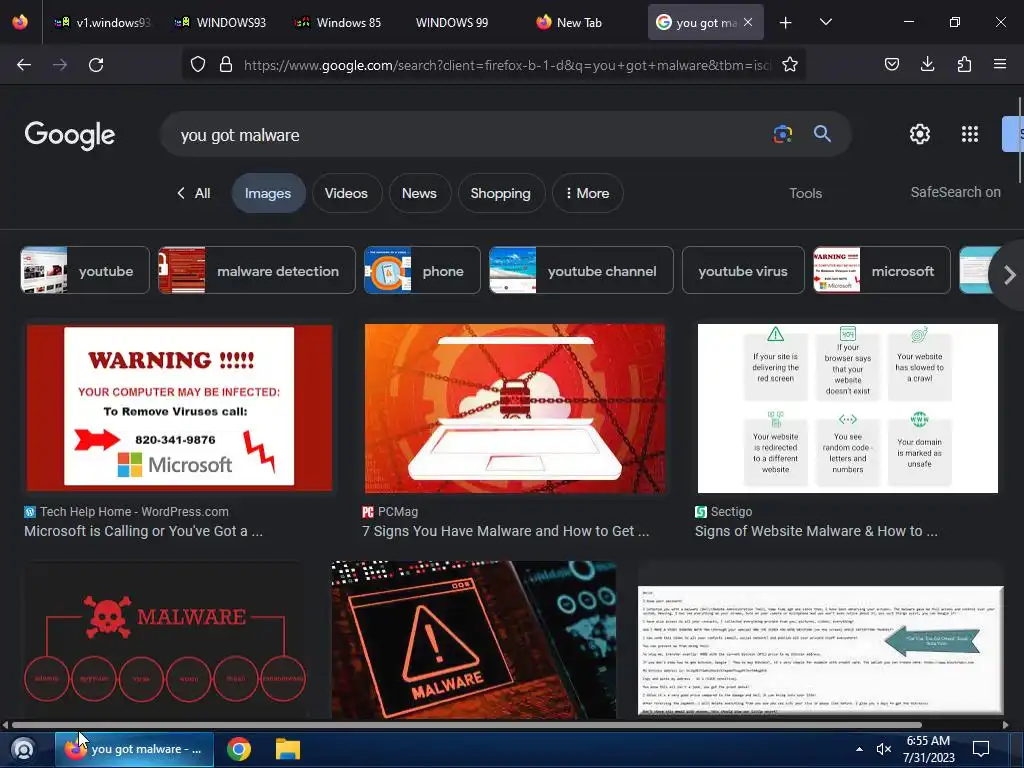Screen dimensions: 1024x768
Task: Click the muted speaker volume tray icon
Action: 884,749
